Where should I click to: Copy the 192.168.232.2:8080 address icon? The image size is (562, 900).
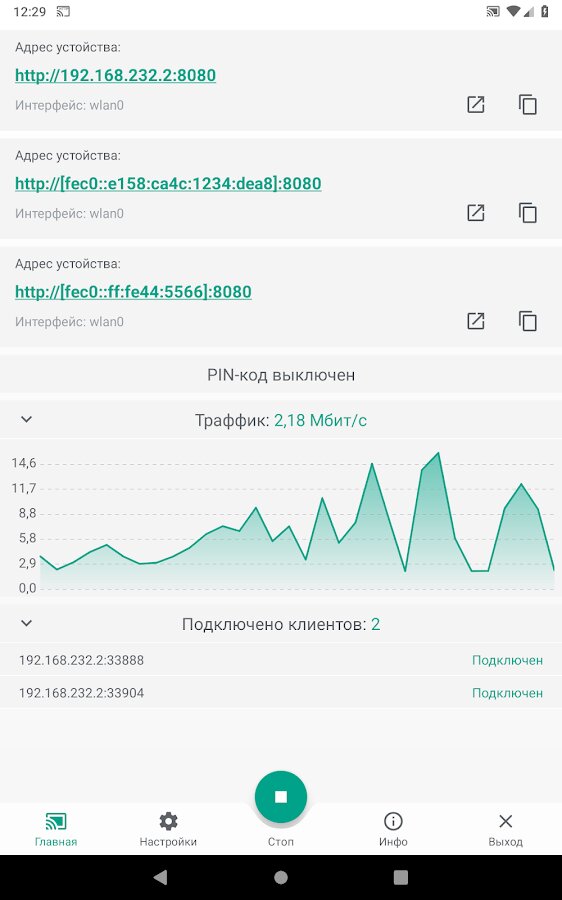point(528,104)
